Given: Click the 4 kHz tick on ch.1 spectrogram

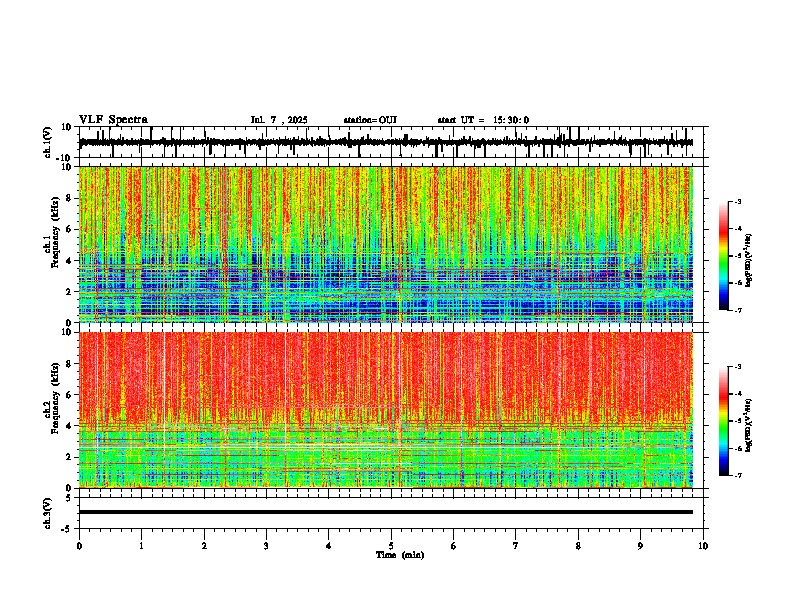Looking at the screenshot, I should point(70,261).
